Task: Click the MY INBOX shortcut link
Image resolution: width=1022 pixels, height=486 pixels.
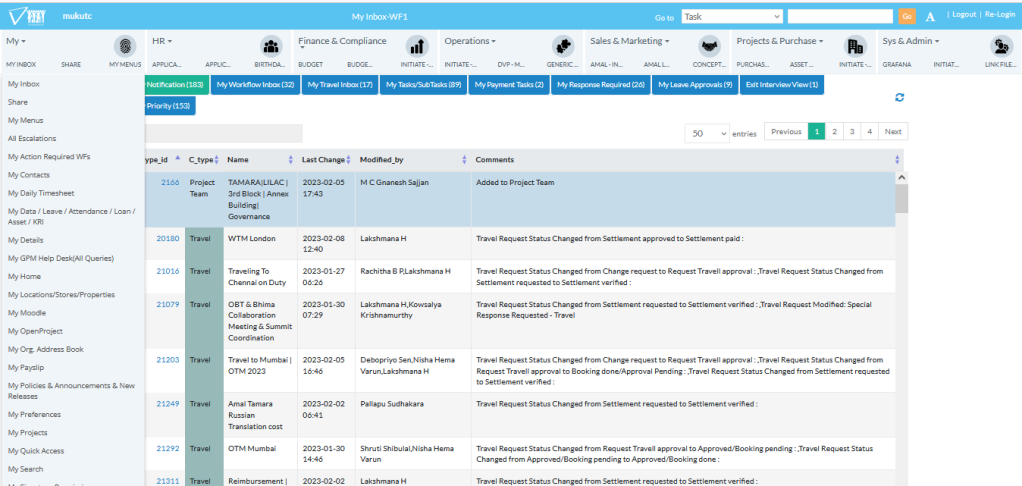Action: (22, 64)
